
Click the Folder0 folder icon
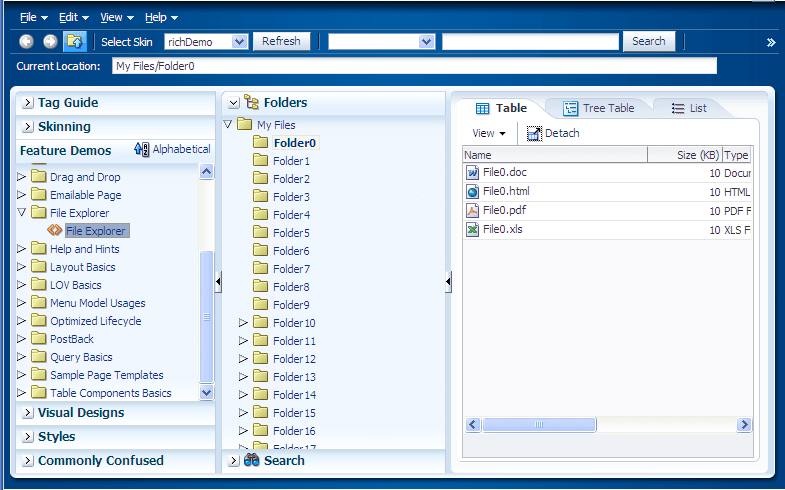pos(260,142)
